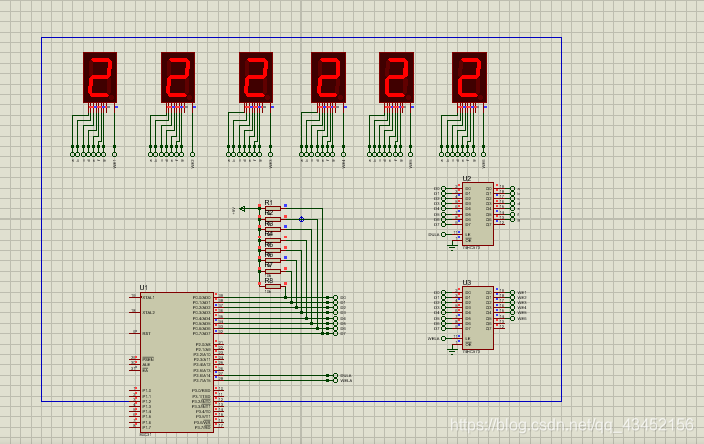Click the WE1 output terminal on U3

512,292
